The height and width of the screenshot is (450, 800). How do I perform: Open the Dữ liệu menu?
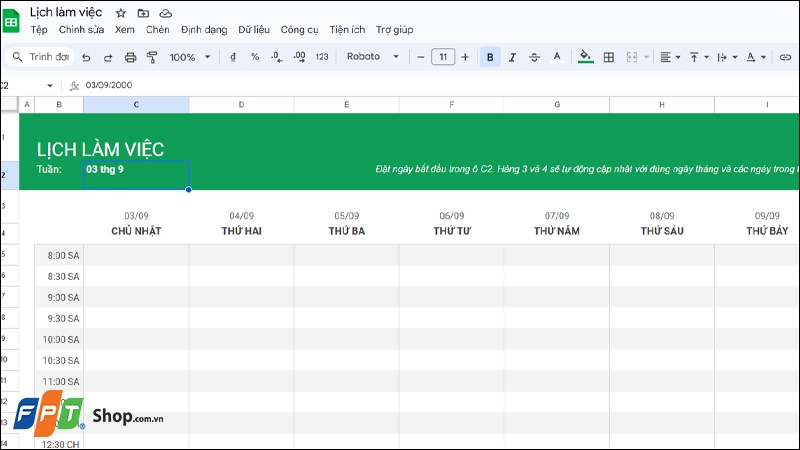click(x=254, y=30)
